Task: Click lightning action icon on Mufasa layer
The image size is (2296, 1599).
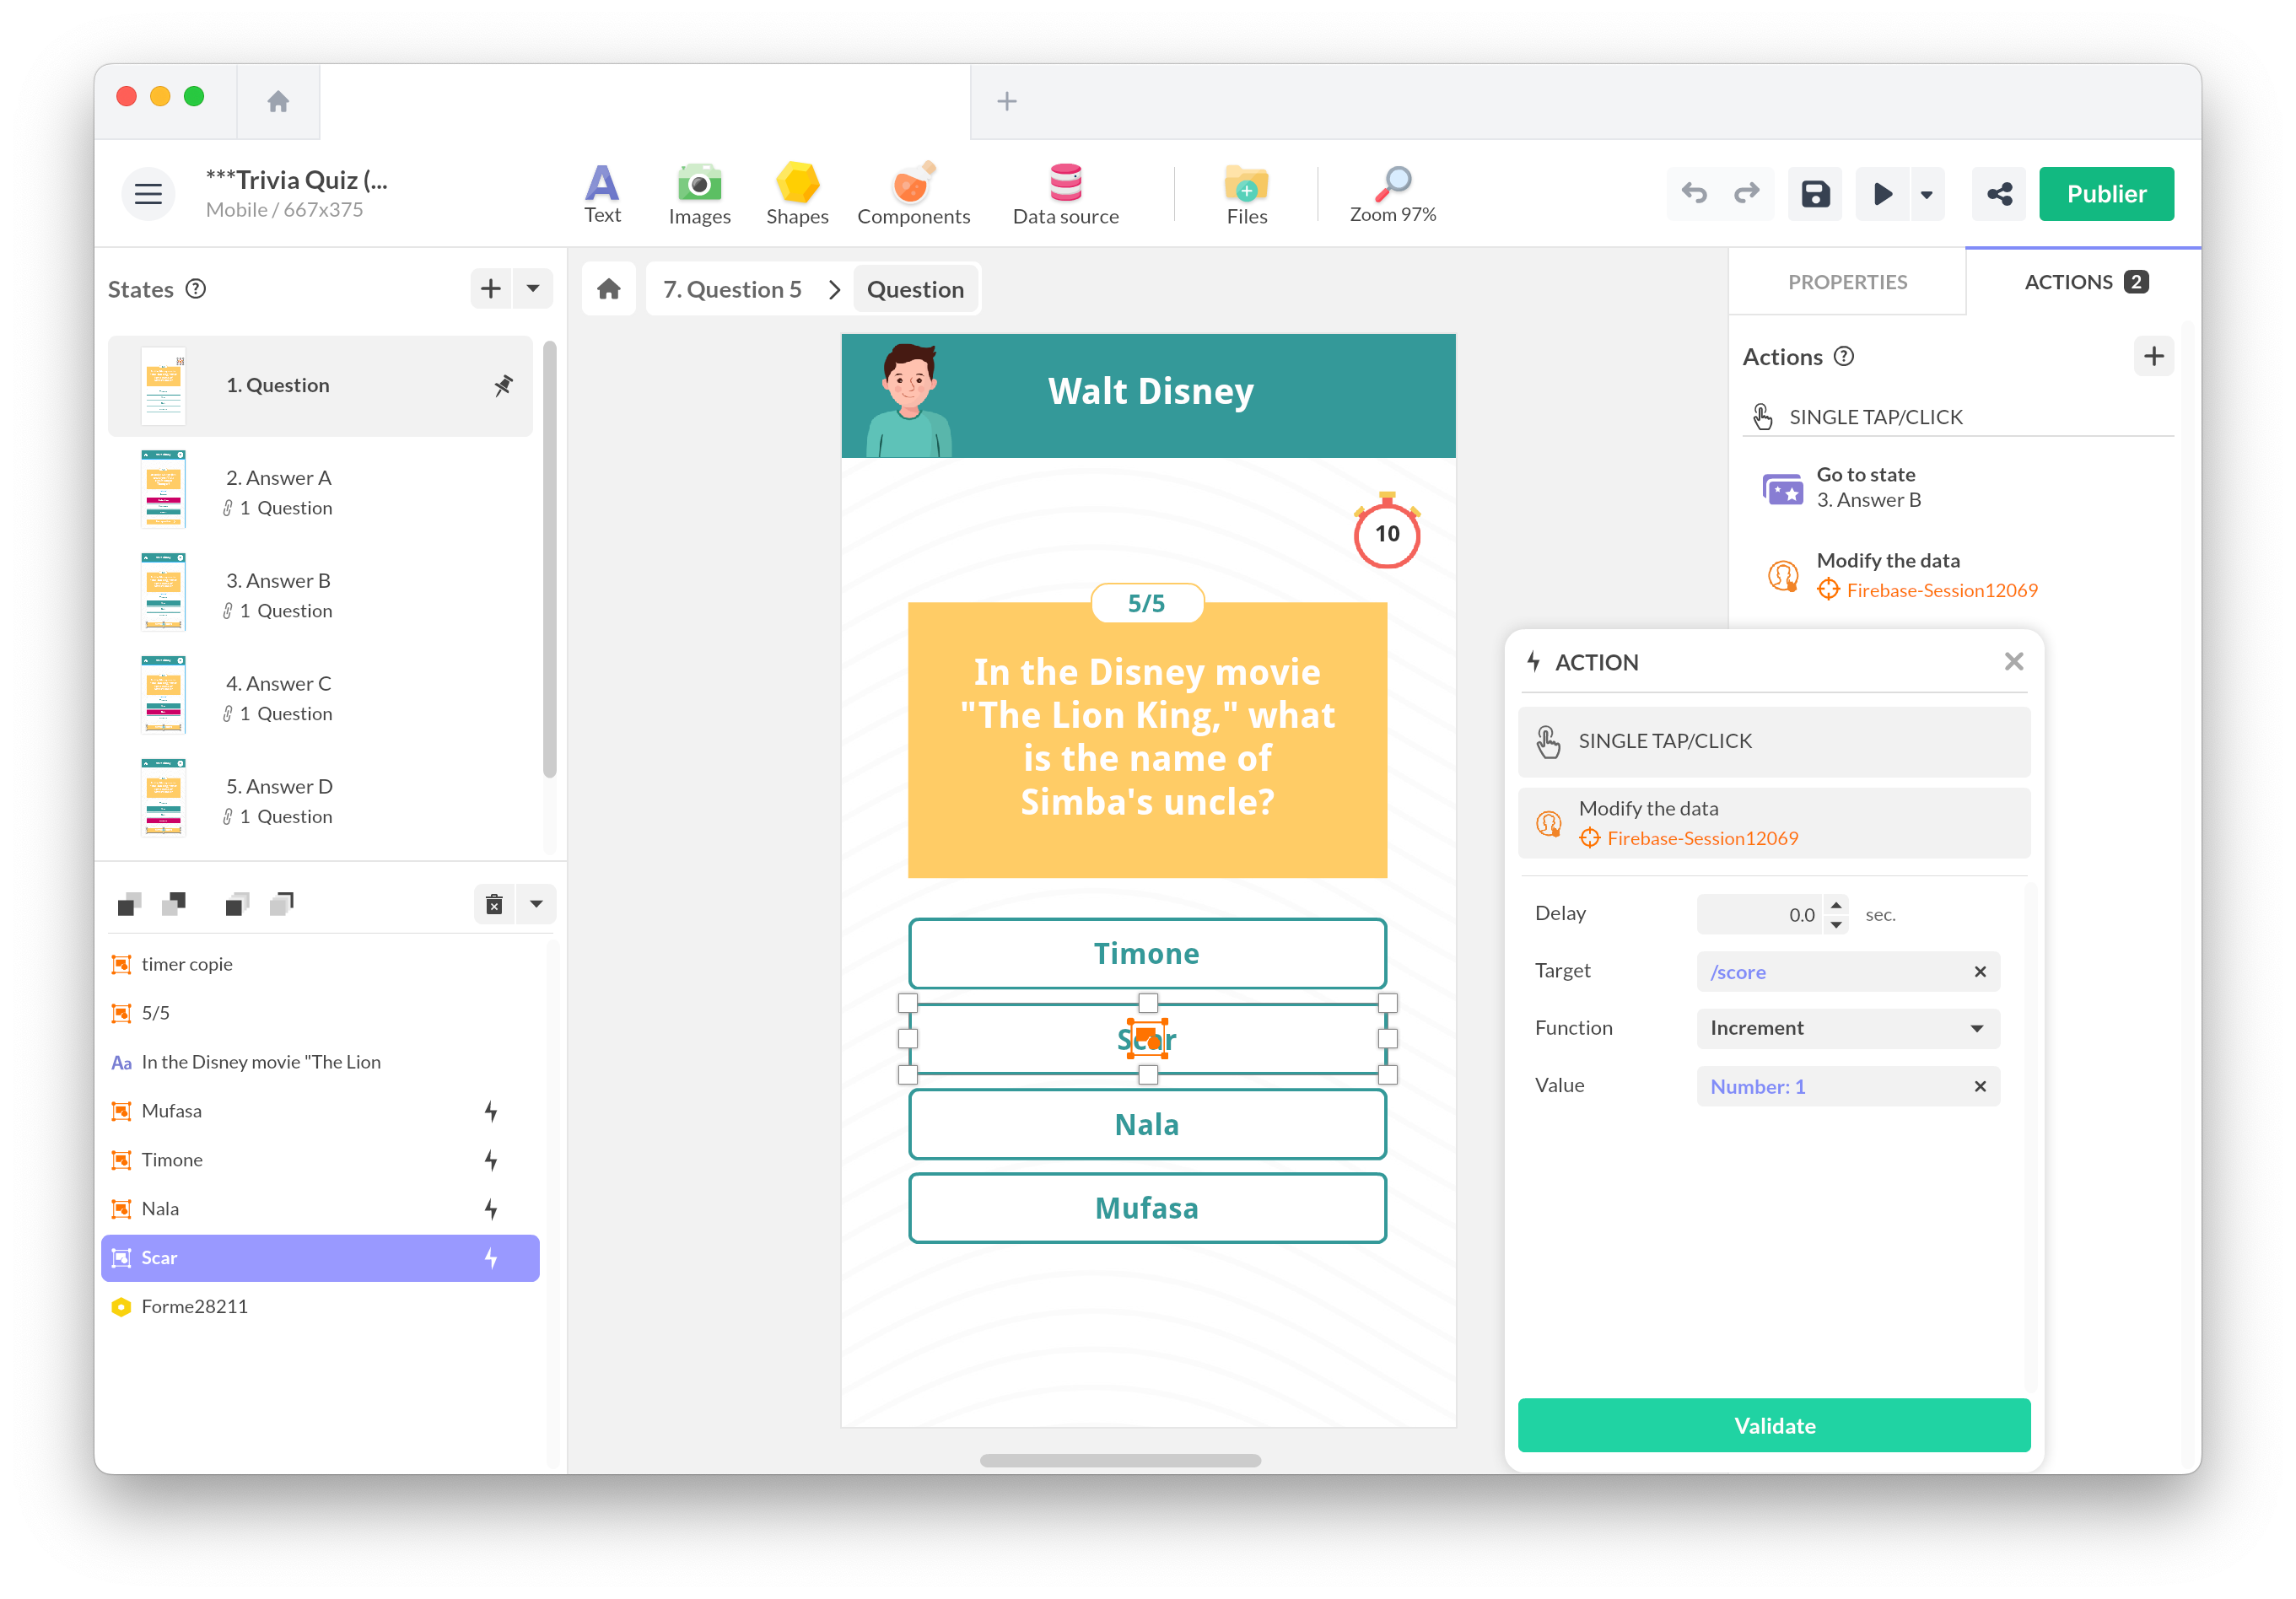Action: [x=491, y=1111]
